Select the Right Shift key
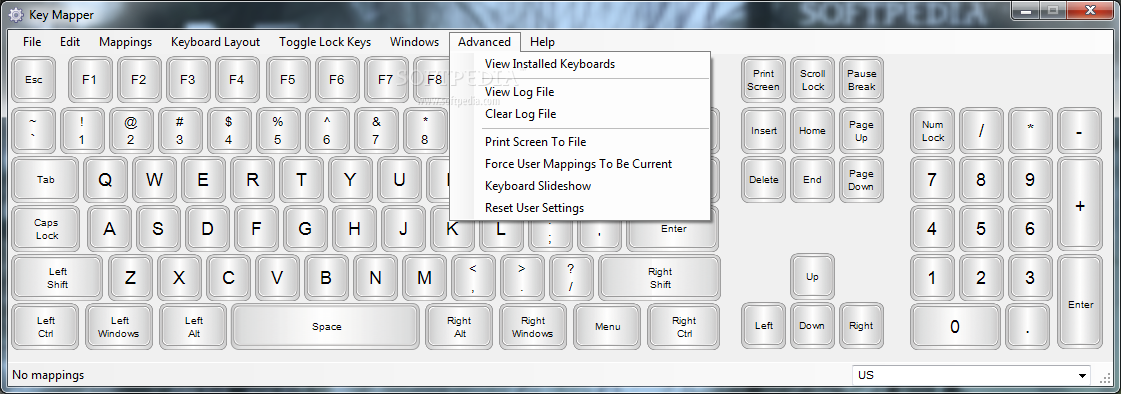 660,278
